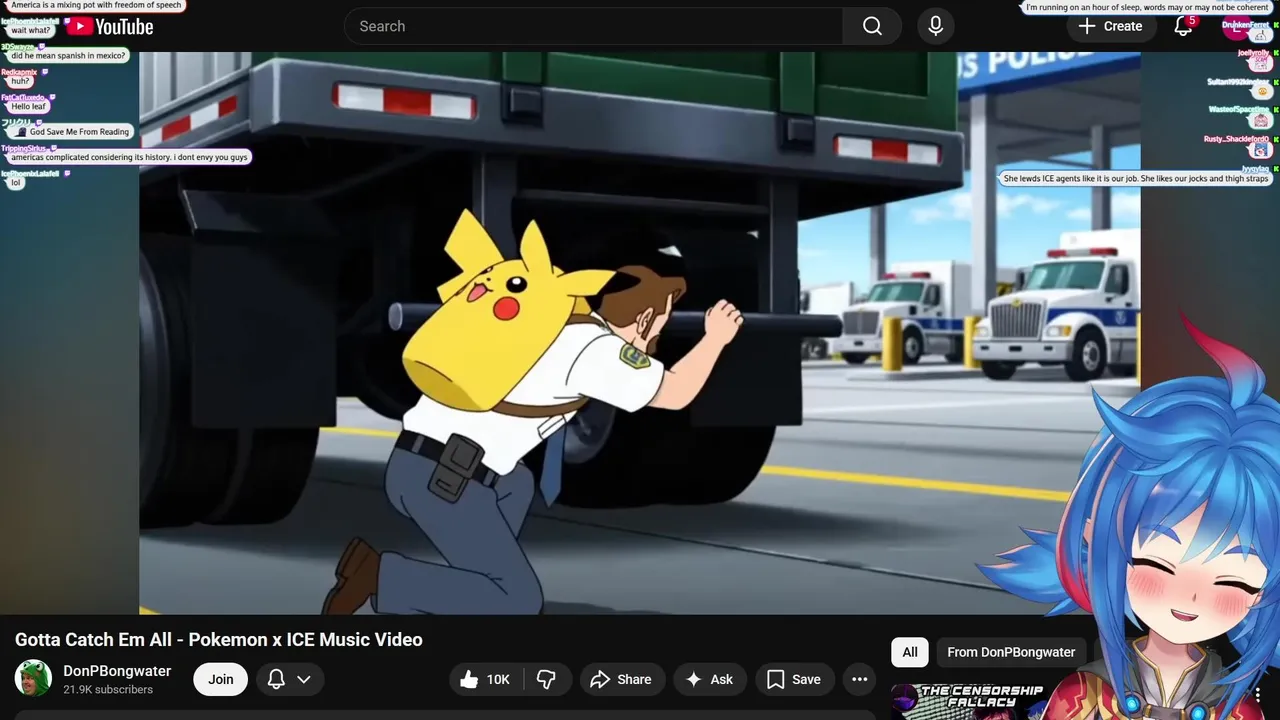Screen dimensions: 1280x720
Task: Open the DonPBongwater channel name link
Action: [x=117, y=671]
